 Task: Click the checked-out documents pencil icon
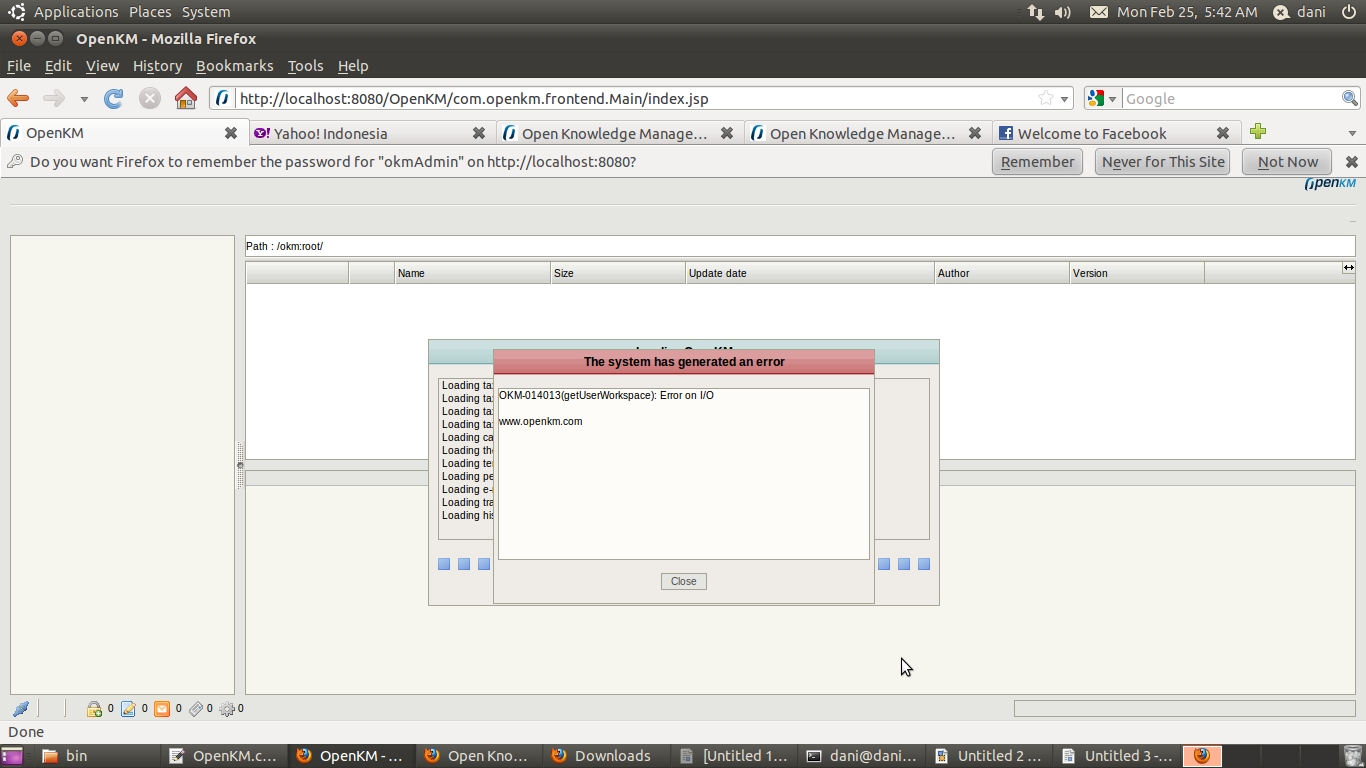point(128,709)
